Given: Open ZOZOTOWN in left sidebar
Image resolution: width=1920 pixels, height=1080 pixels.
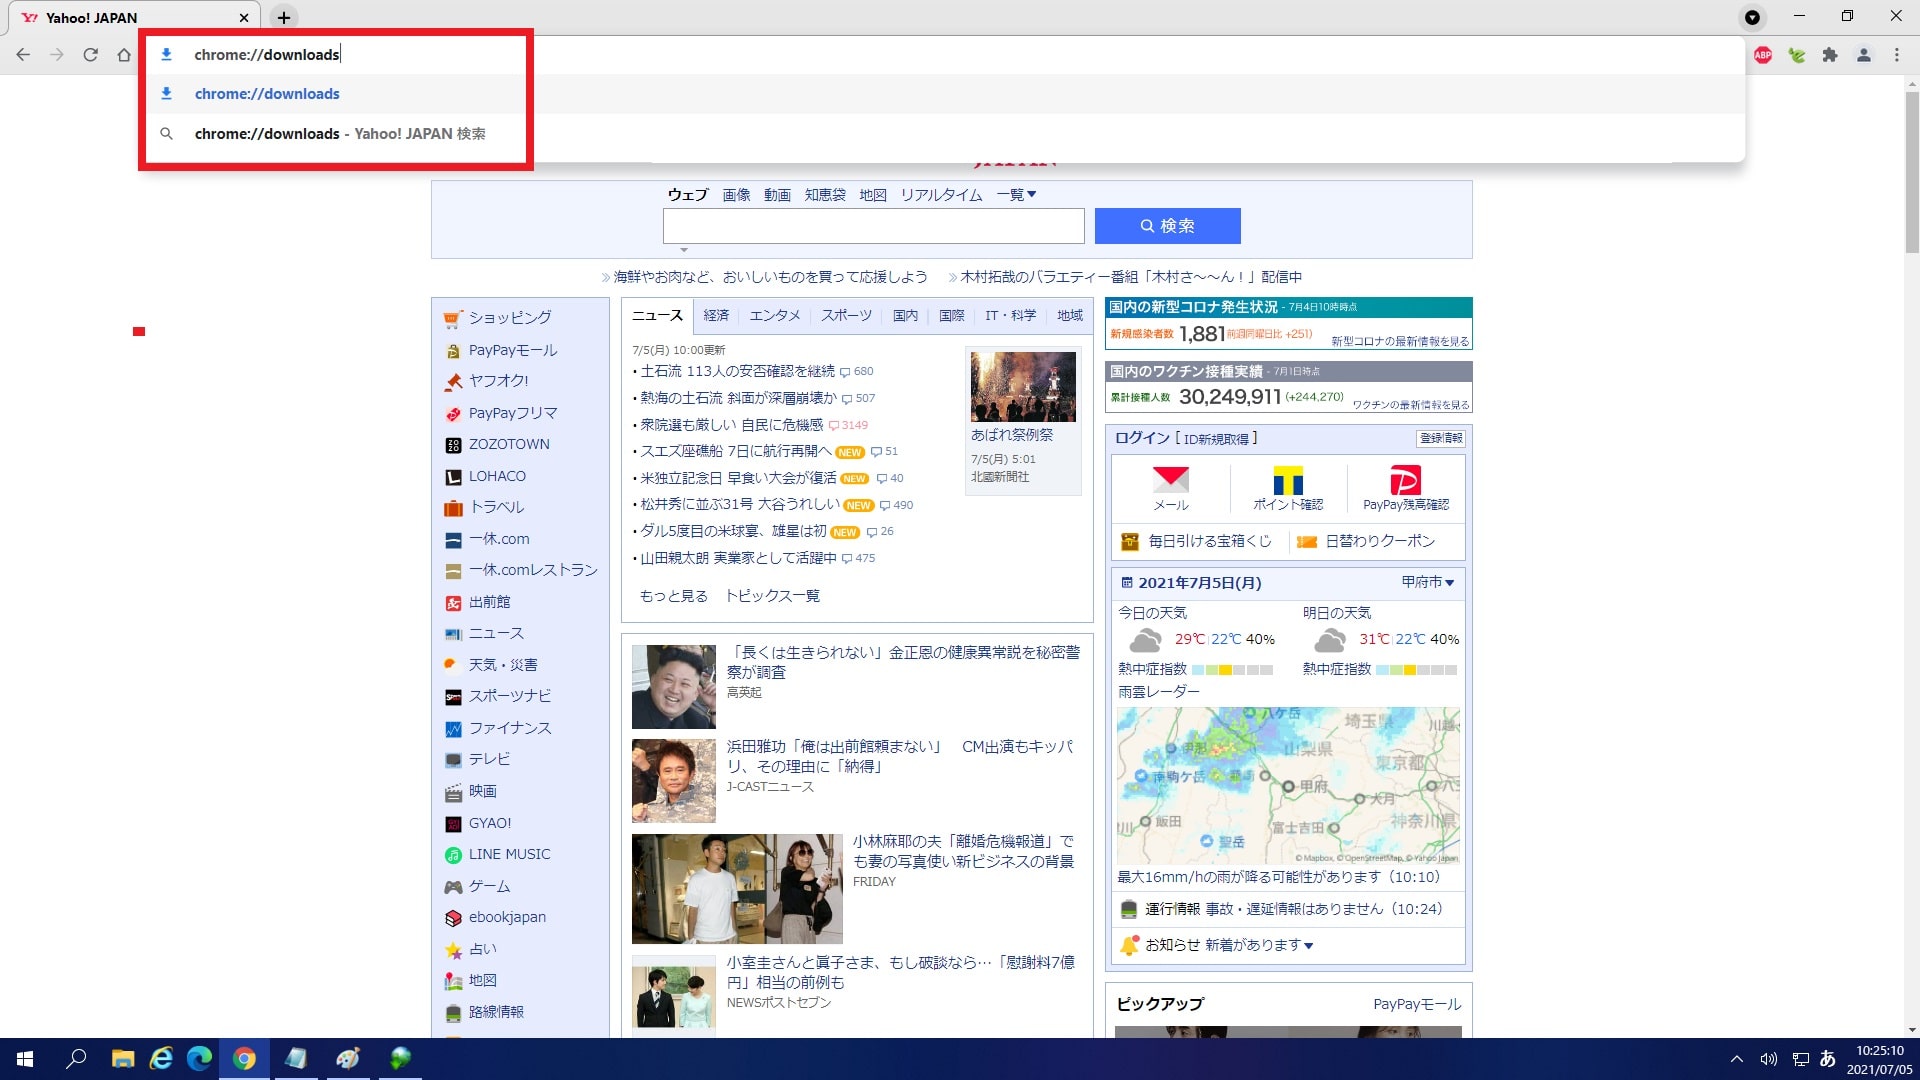Looking at the screenshot, I should coord(509,444).
